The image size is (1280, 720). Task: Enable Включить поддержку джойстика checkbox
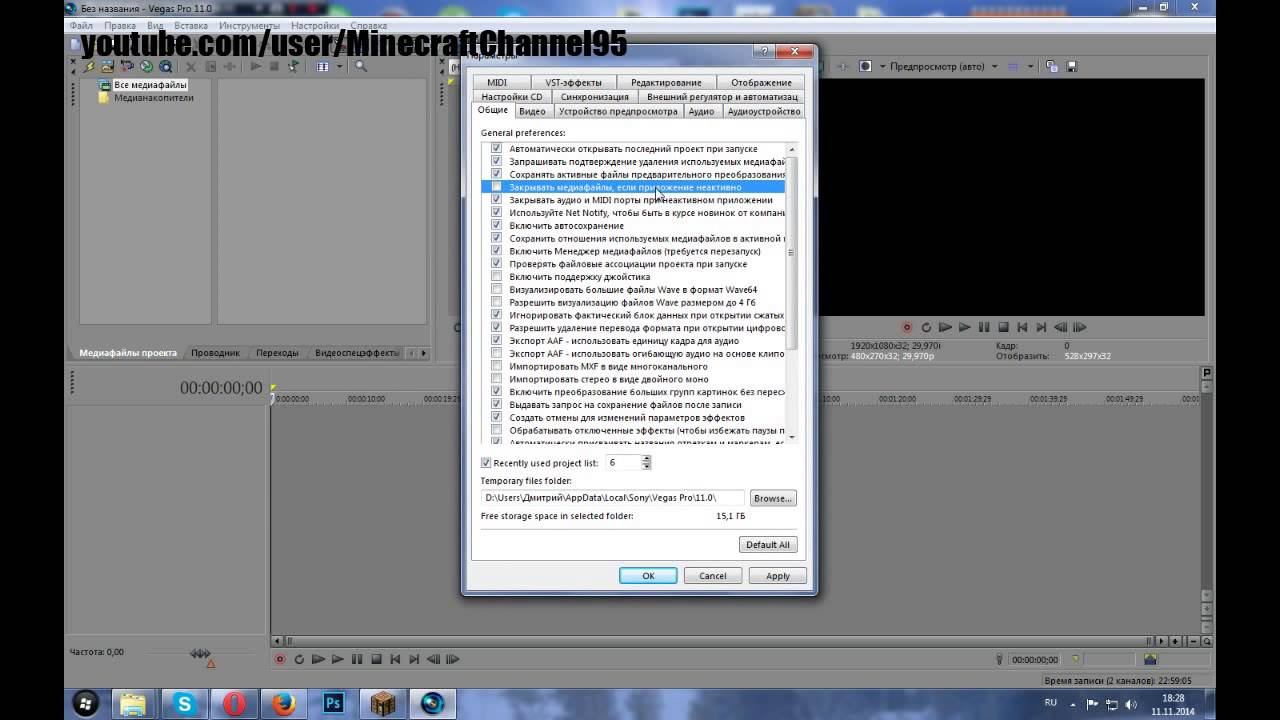click(x=497, y=277)
